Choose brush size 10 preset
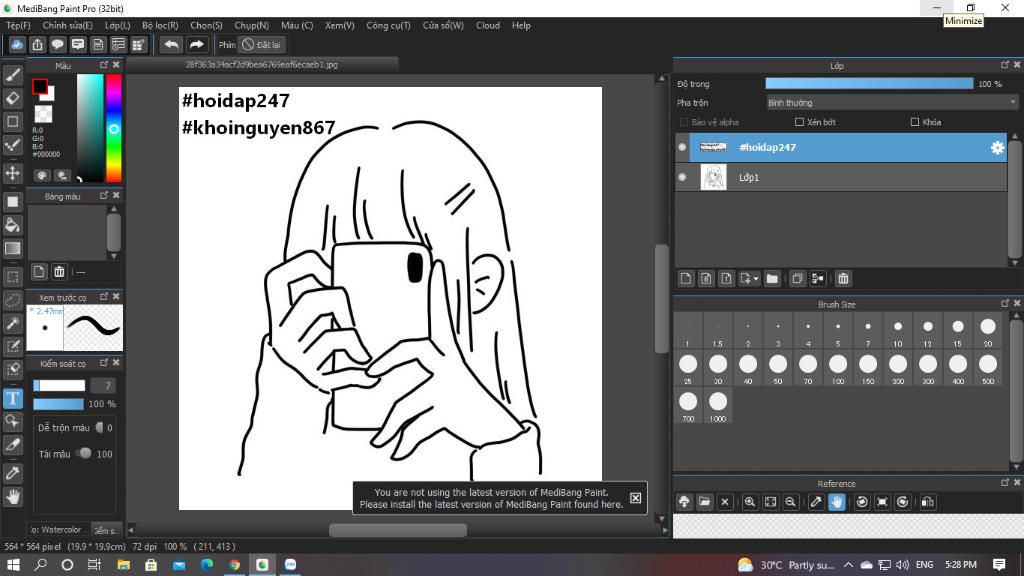 click(898, 331)
